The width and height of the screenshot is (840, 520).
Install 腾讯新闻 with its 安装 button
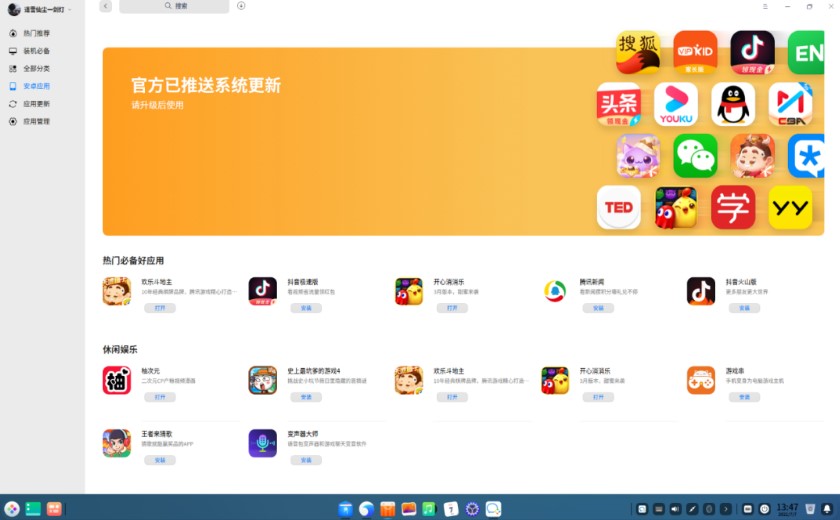tap(598, 308)
